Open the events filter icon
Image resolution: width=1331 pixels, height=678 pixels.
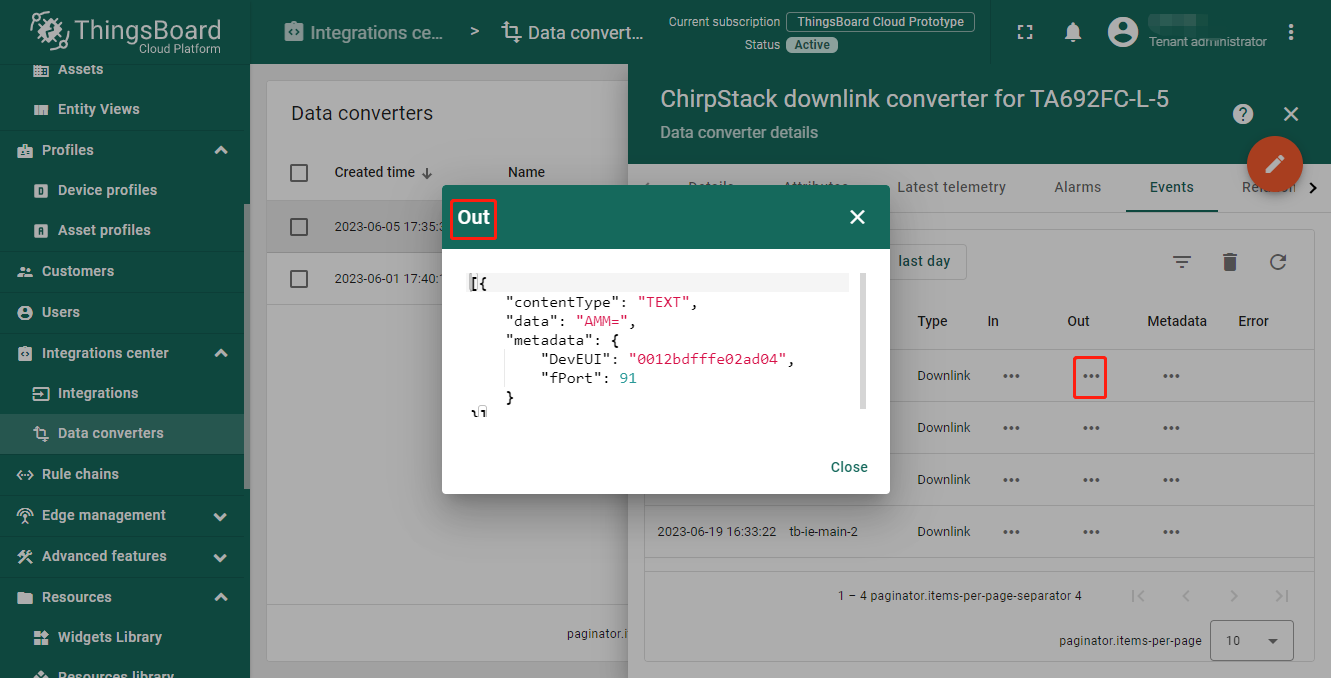pos(1182,262)
